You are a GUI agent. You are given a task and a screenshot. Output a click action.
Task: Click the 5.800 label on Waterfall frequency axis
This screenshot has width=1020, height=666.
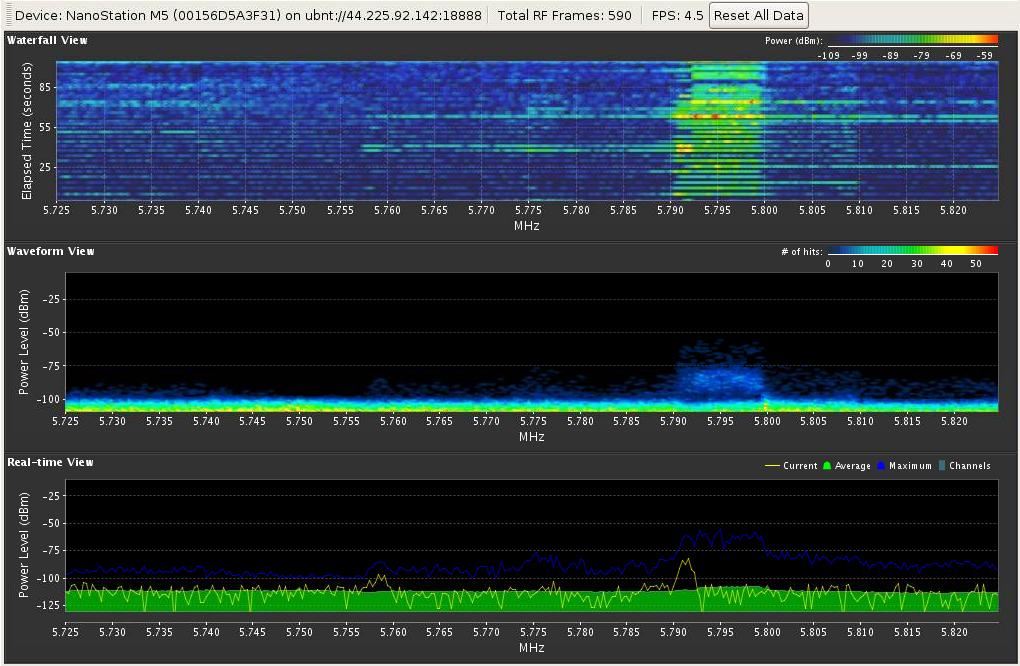click(766, 210)
